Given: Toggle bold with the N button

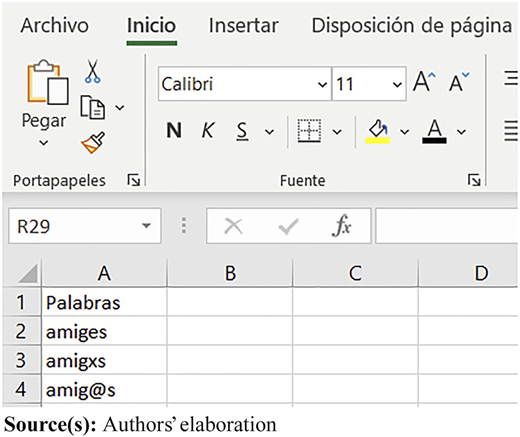Looking at the screenshot, I should [x=174, y=130].
